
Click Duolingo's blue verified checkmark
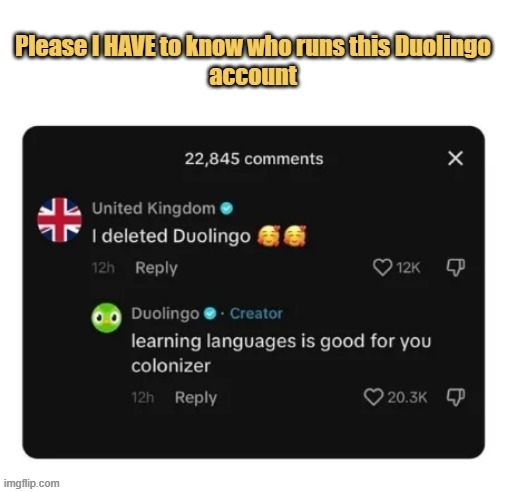tap(210, 313)
